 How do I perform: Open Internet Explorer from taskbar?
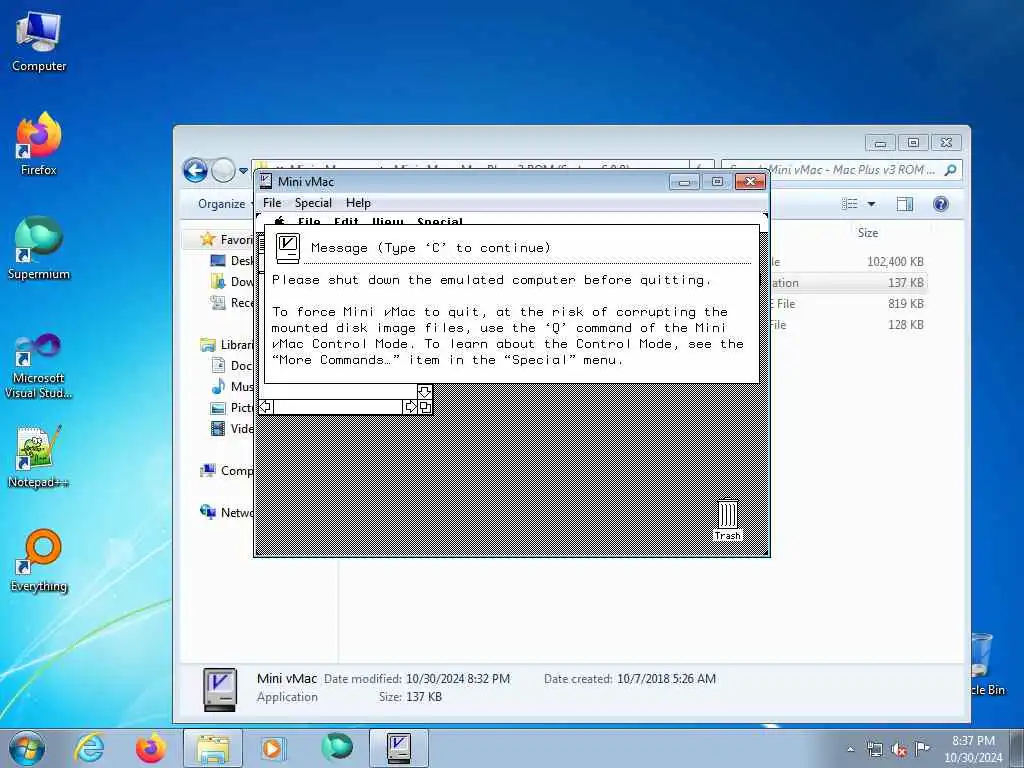coord(88,748)
